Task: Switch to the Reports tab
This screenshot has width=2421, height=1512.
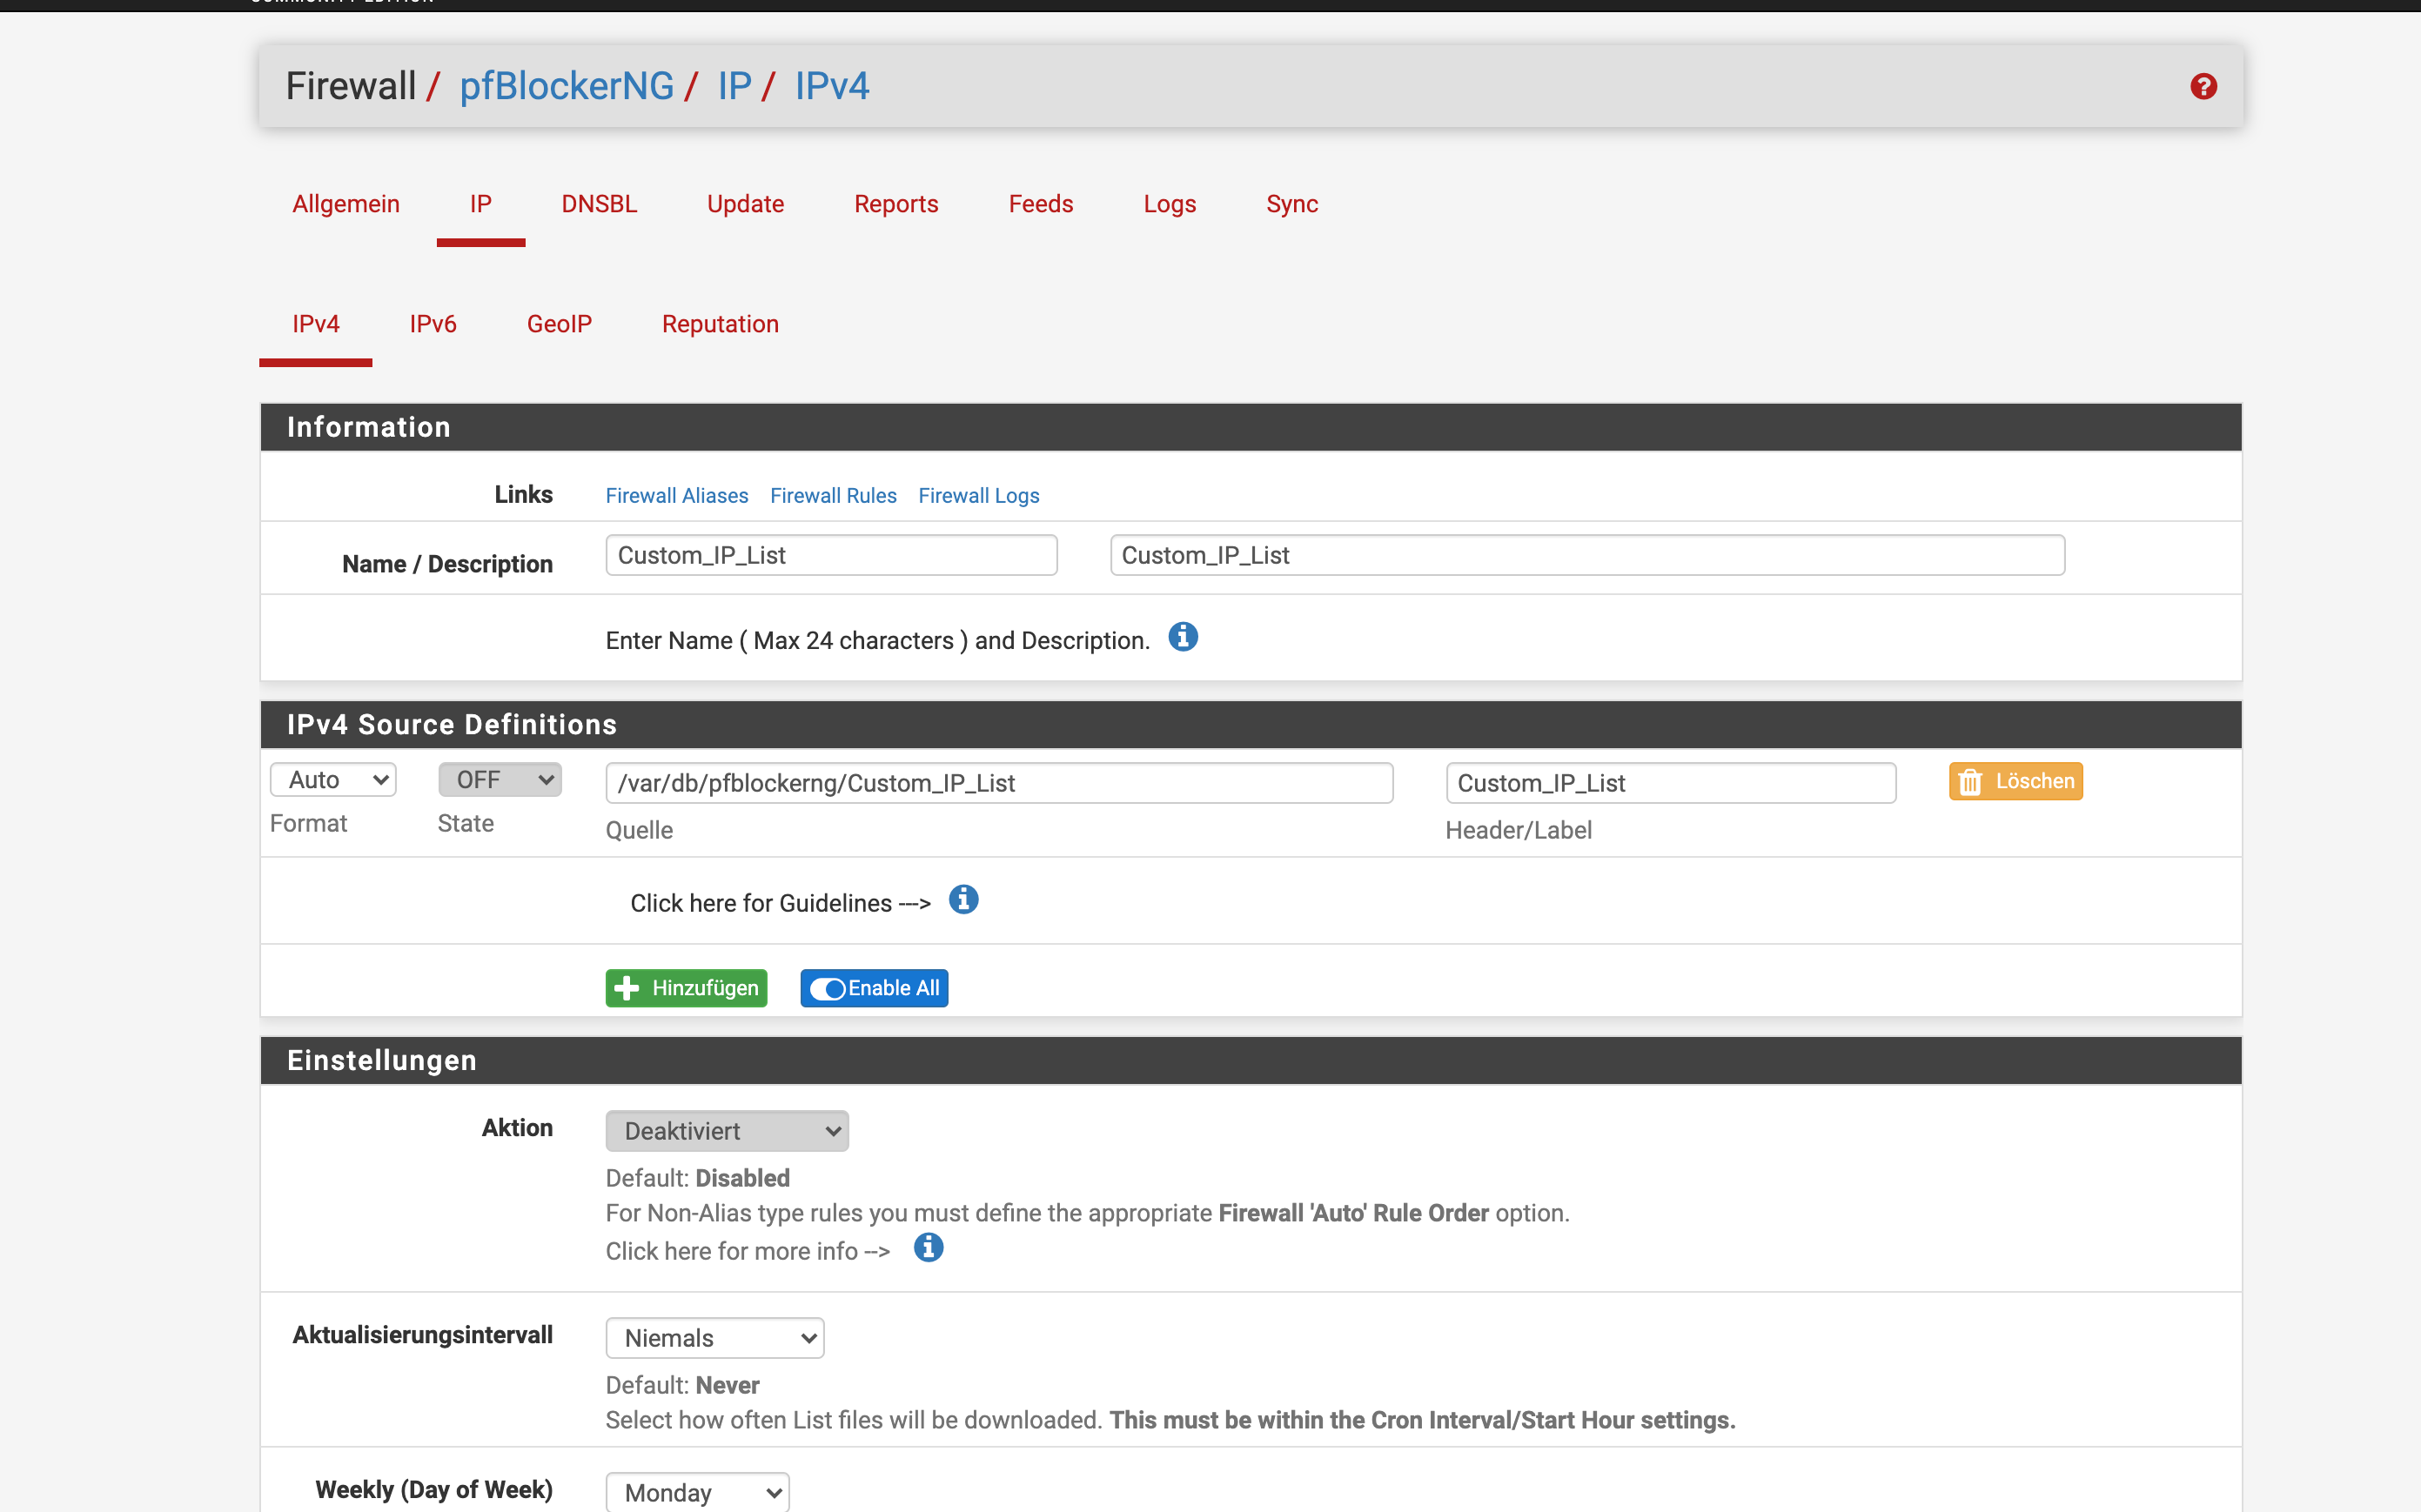Action: (896, 204)
